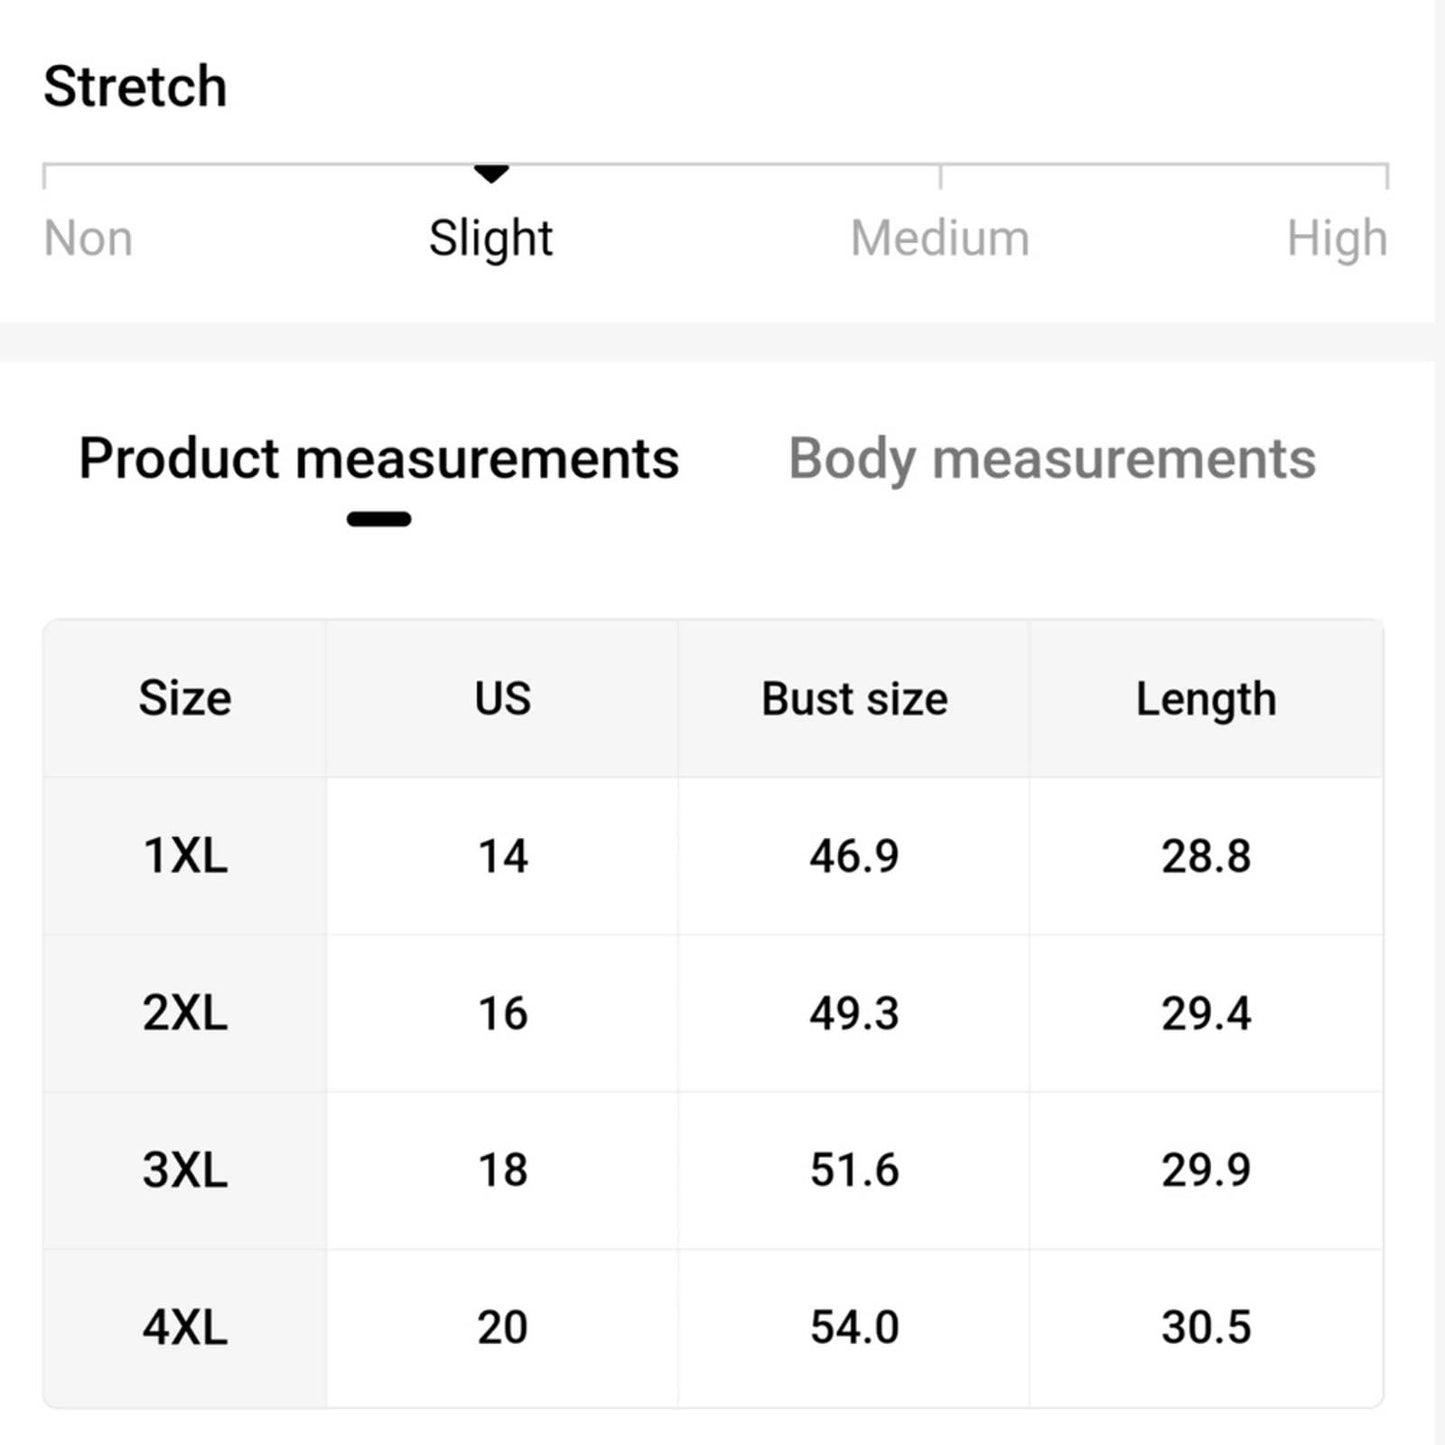The image size is (1445, 1445).
Task: Select the 1XL size row
Action: coord(713,856)
